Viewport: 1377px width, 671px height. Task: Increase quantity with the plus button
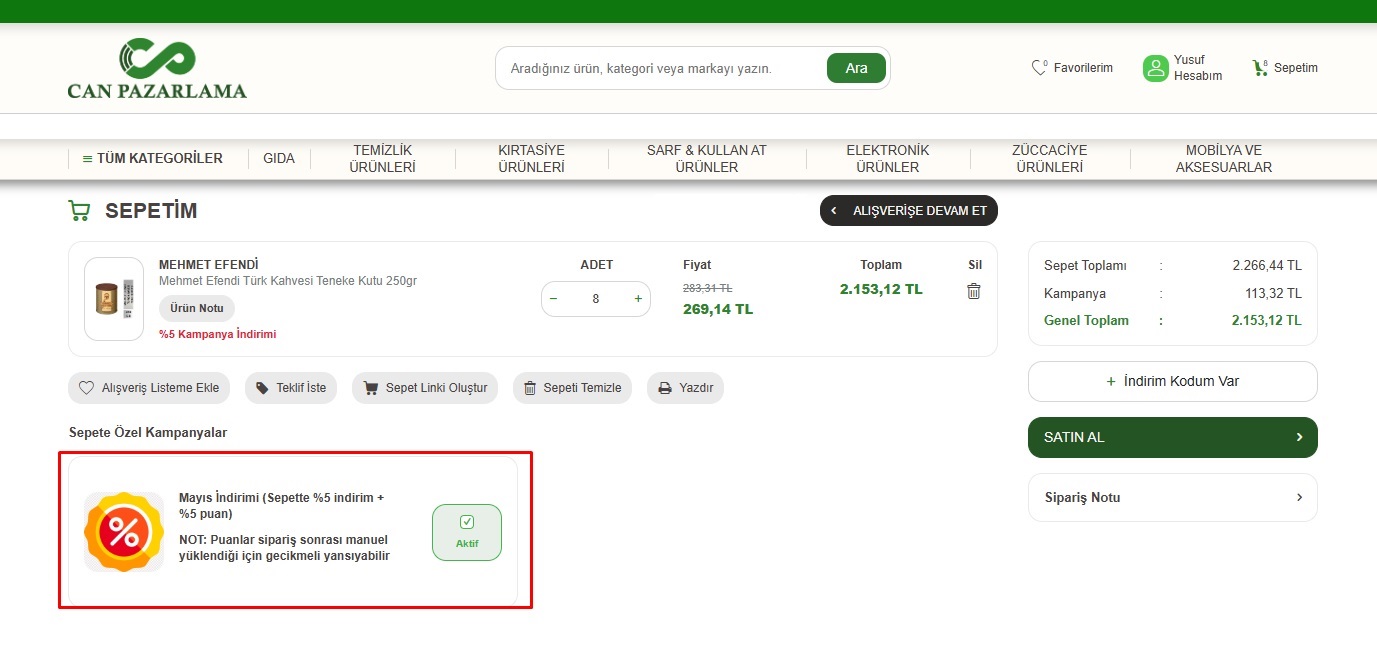[638, 298]
